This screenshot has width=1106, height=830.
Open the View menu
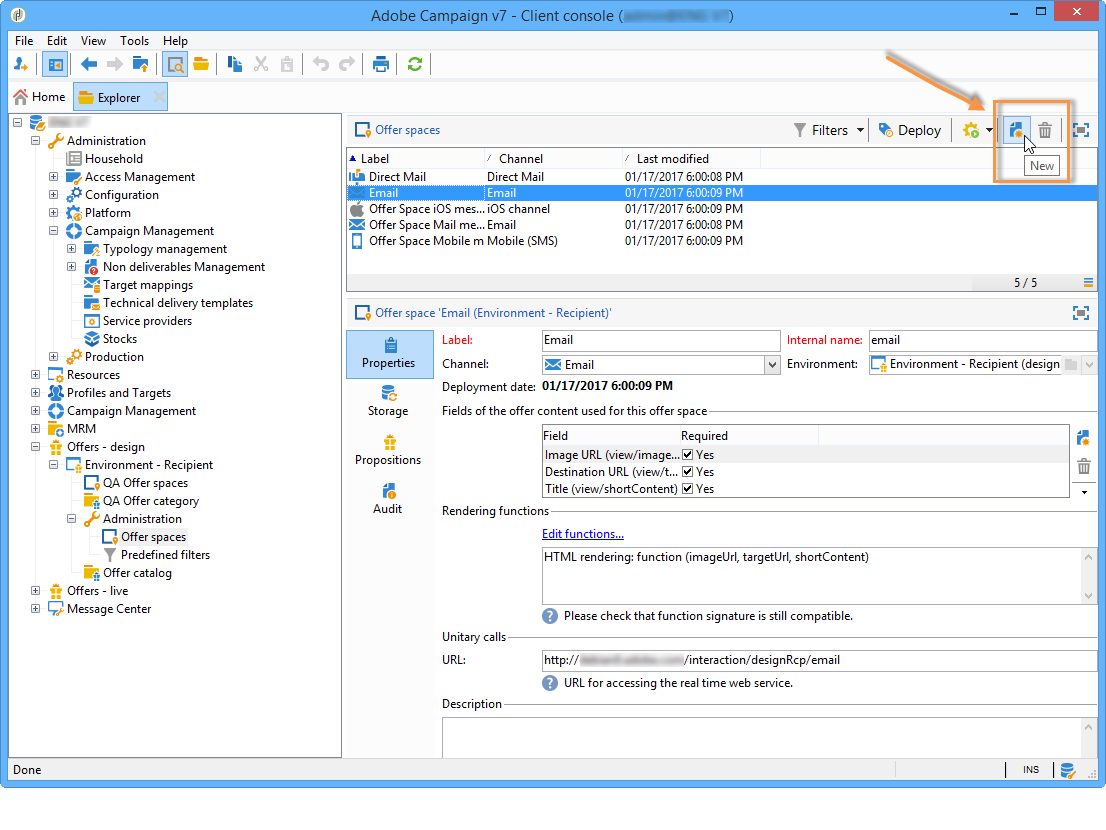(x=93, y=41)
